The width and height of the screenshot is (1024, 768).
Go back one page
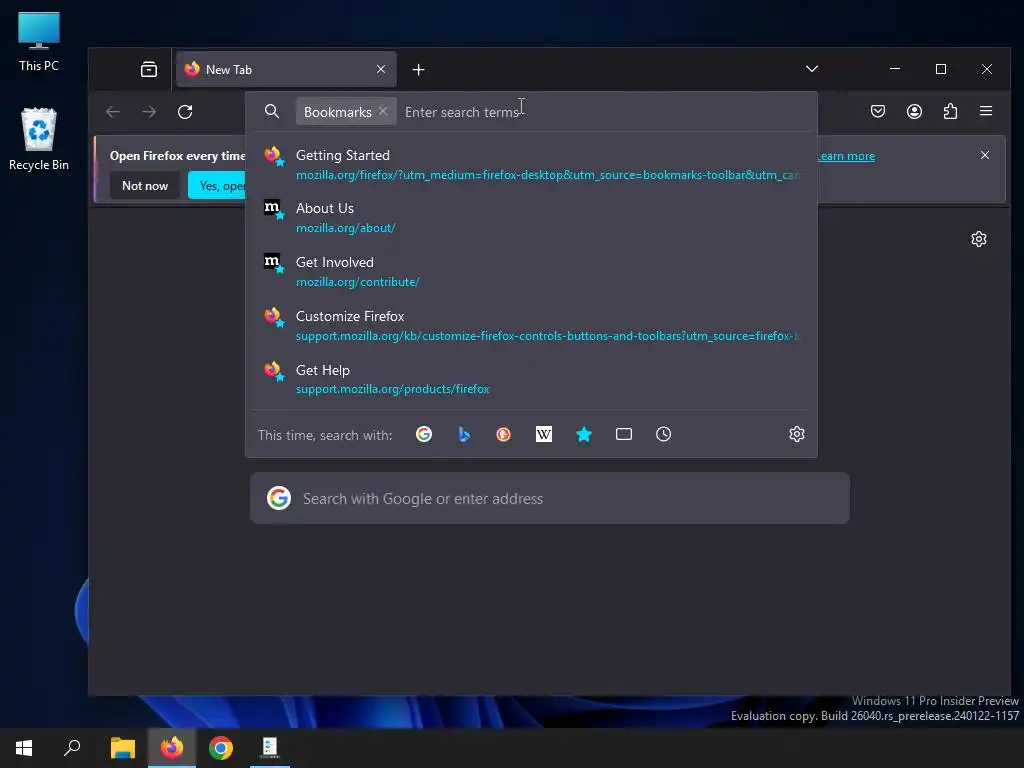(113, 112)
